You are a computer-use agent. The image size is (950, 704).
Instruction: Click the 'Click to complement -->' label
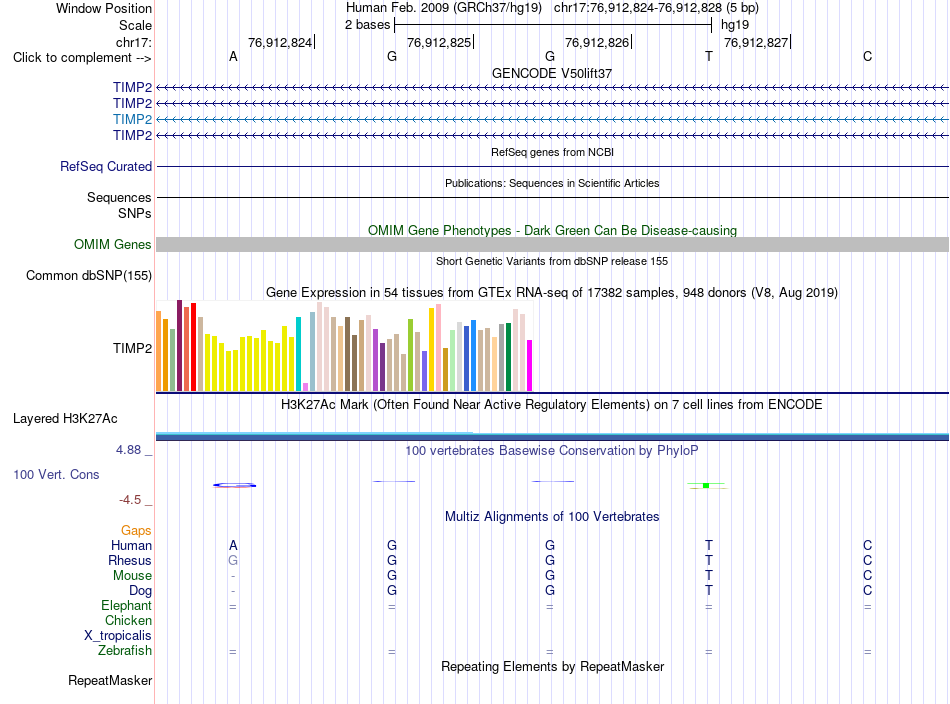(82, 58)
